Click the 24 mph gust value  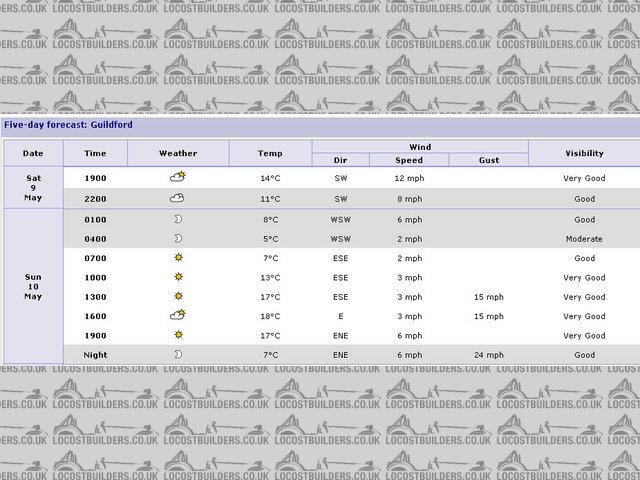tap(489, 355)
